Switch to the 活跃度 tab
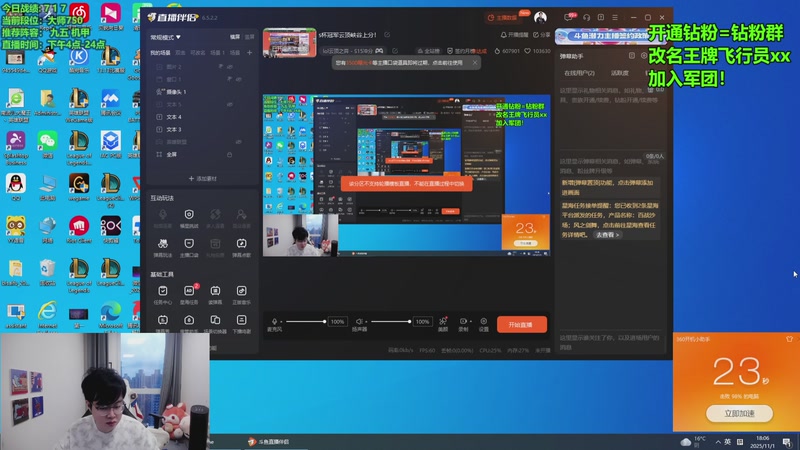The image size is (800, 450). point(619,73)
